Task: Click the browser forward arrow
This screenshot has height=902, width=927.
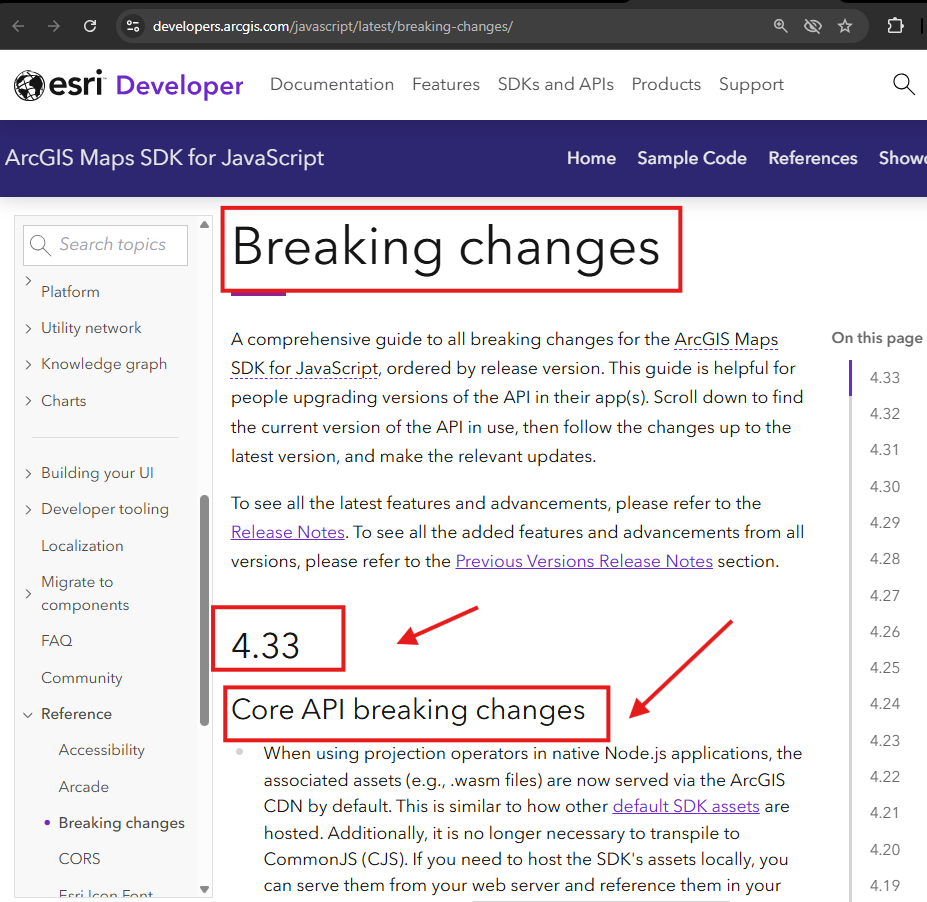Action: pyautogui.click(x=54, y=26)
